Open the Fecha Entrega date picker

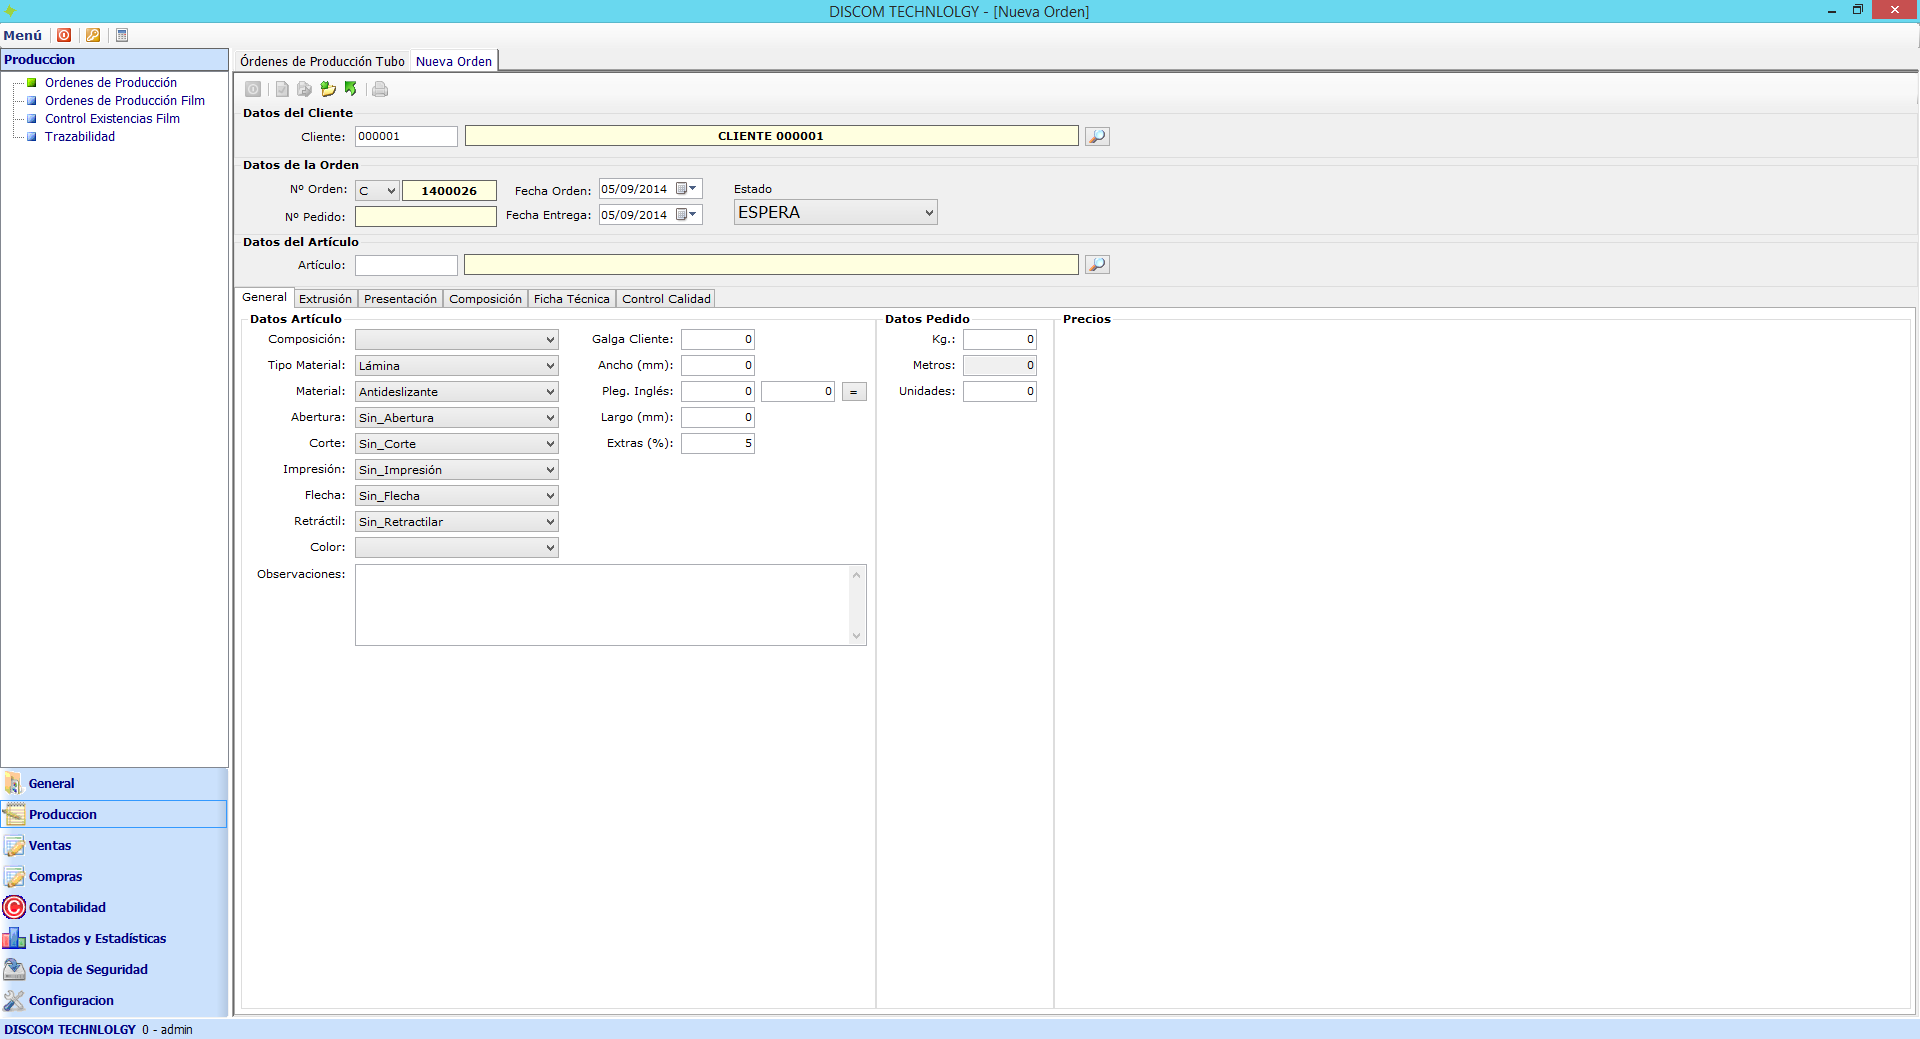coord(692,215)
